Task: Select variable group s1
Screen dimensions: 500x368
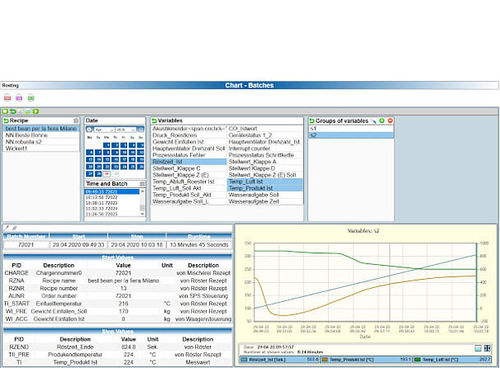Action: pos(351,128)
